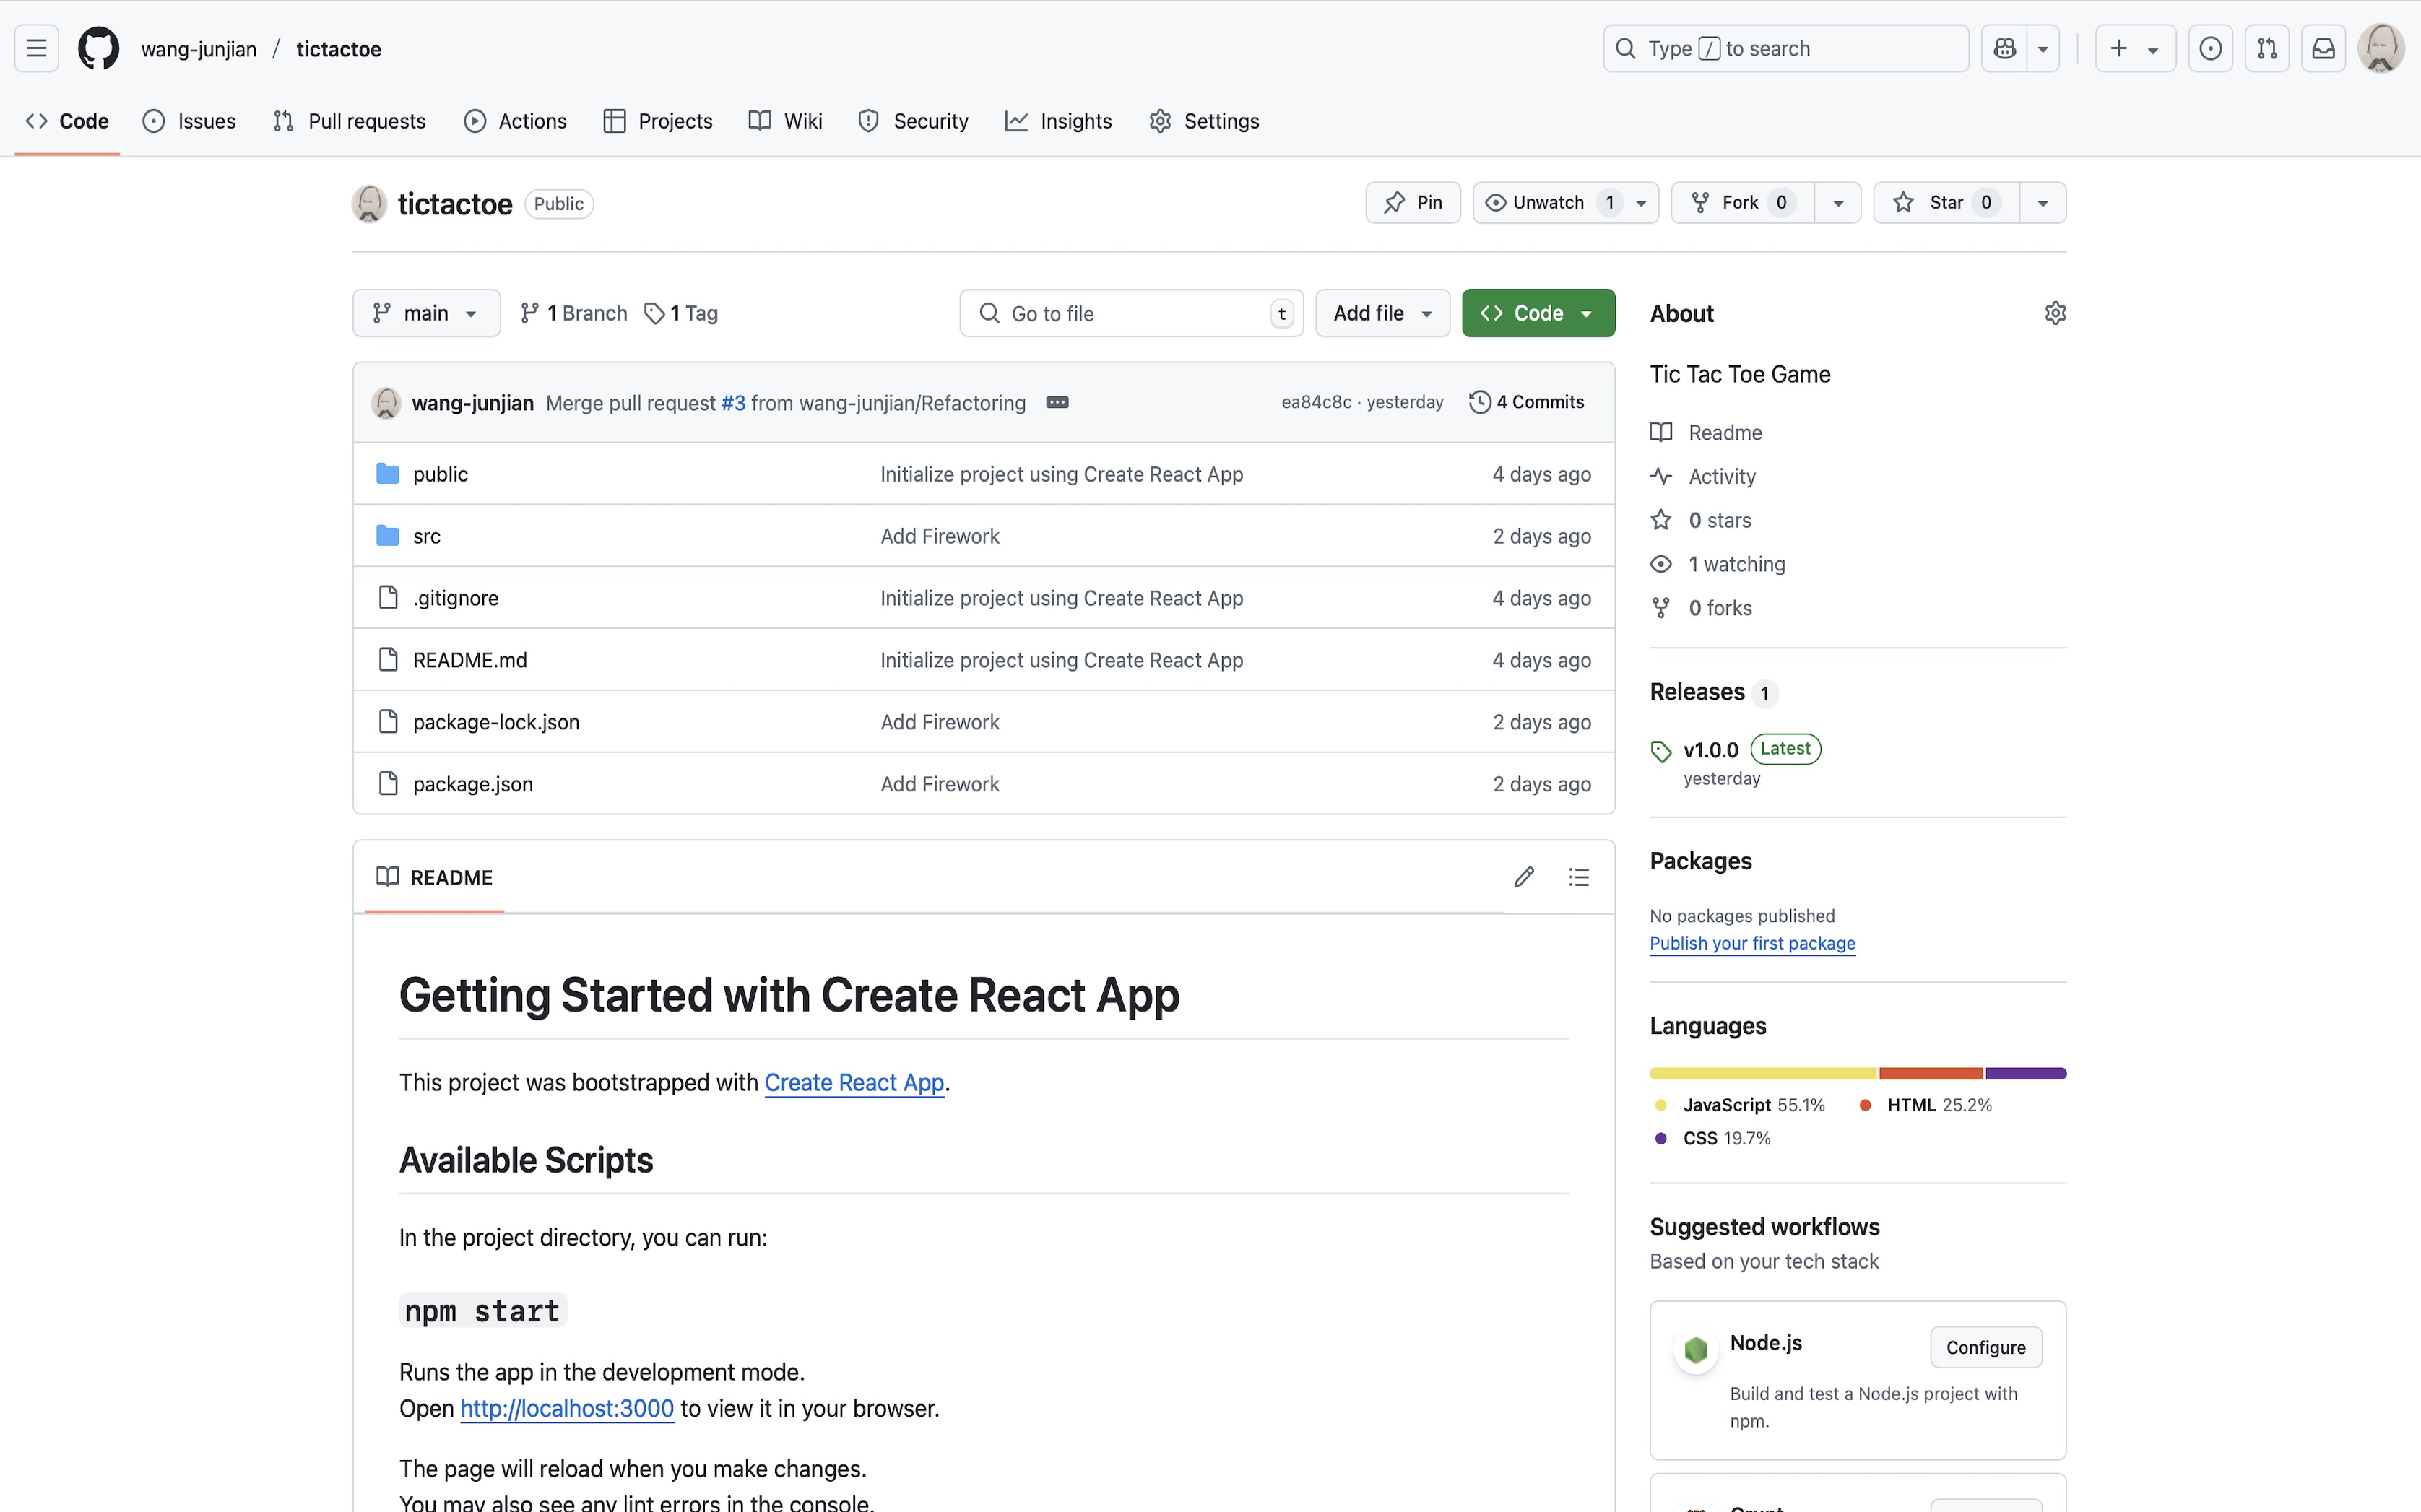The height and width of the screenshot is (1512, 2421).
Task: Open the README outline list icon
Action: tap(1578, 877)
